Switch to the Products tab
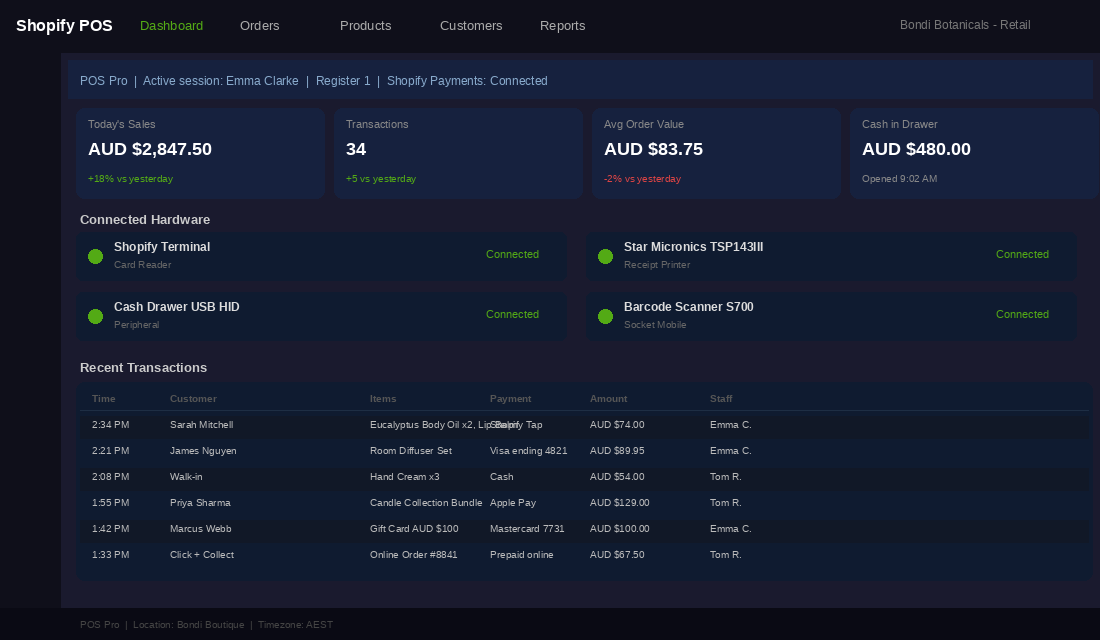 pos(365,26)
